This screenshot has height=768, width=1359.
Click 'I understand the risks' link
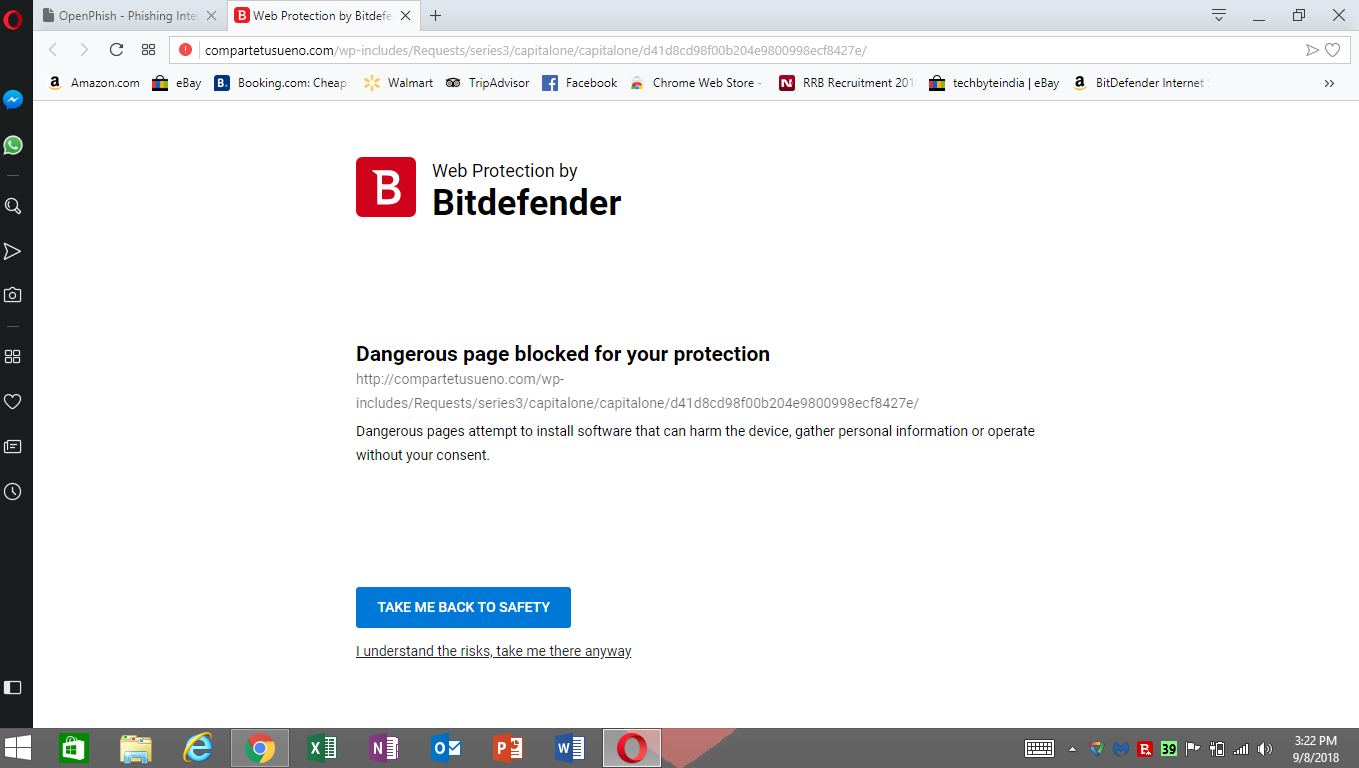pyautogui.click(x=494, y=651)
